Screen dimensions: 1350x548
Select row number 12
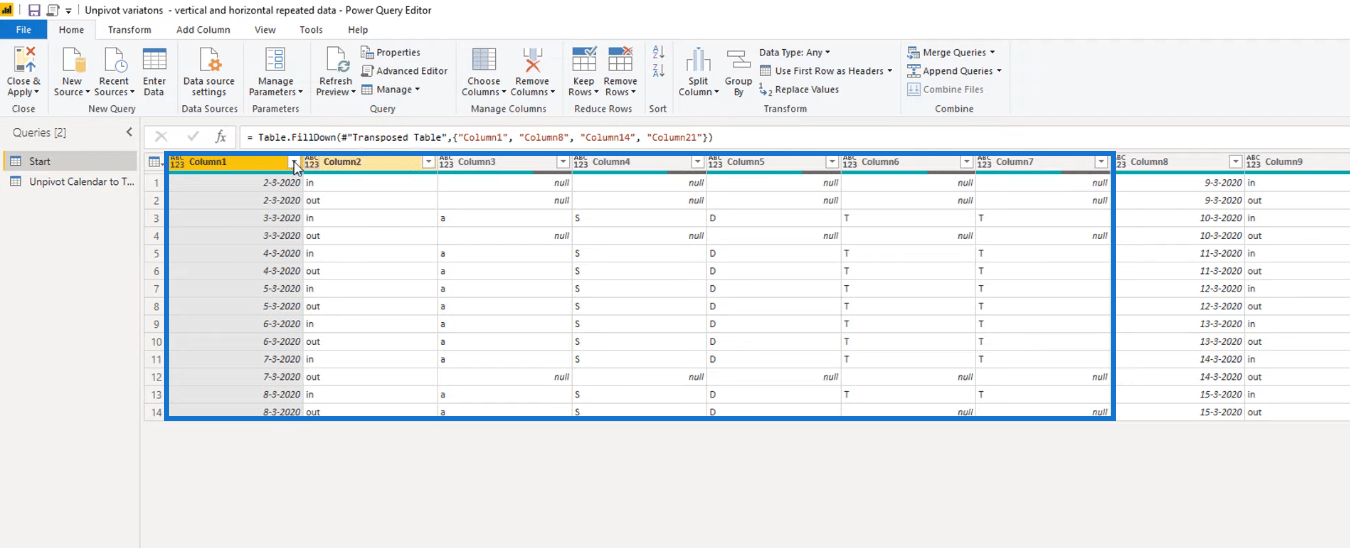click(156, 377)
